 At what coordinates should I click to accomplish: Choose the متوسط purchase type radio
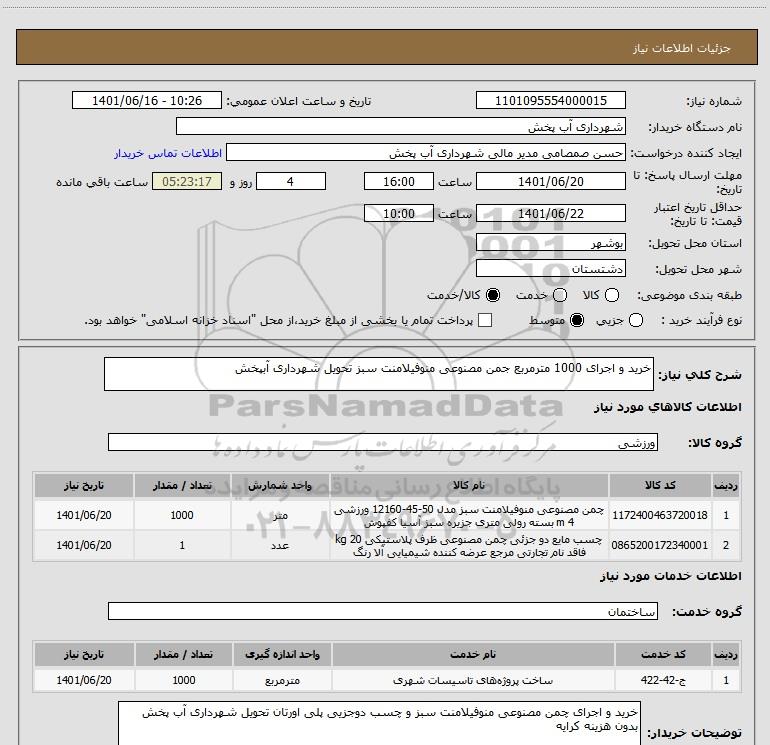click(x=577, y=321)
